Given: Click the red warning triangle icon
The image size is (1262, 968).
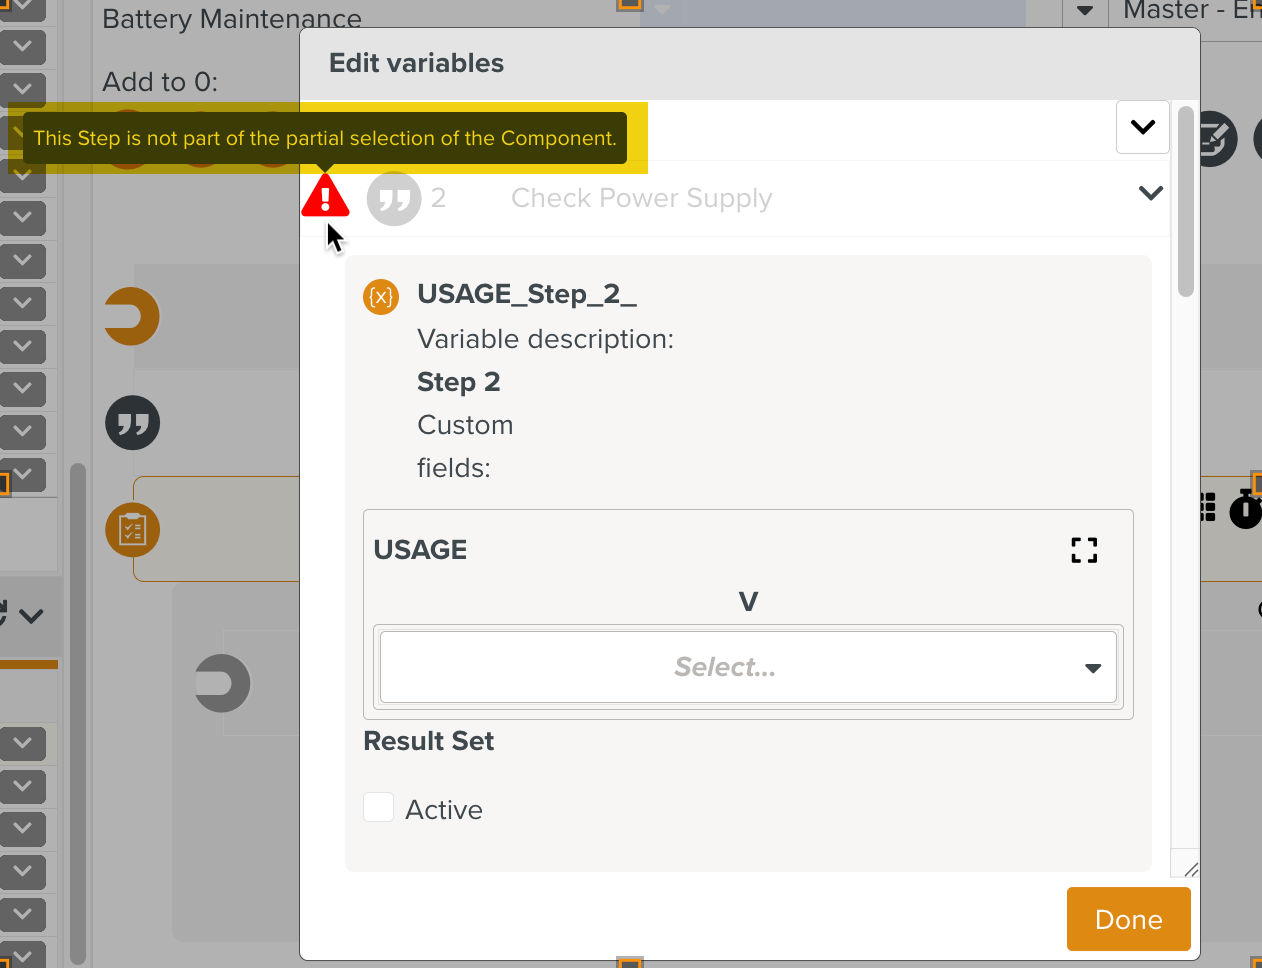Looking at the screenshot, I should 325,197.
